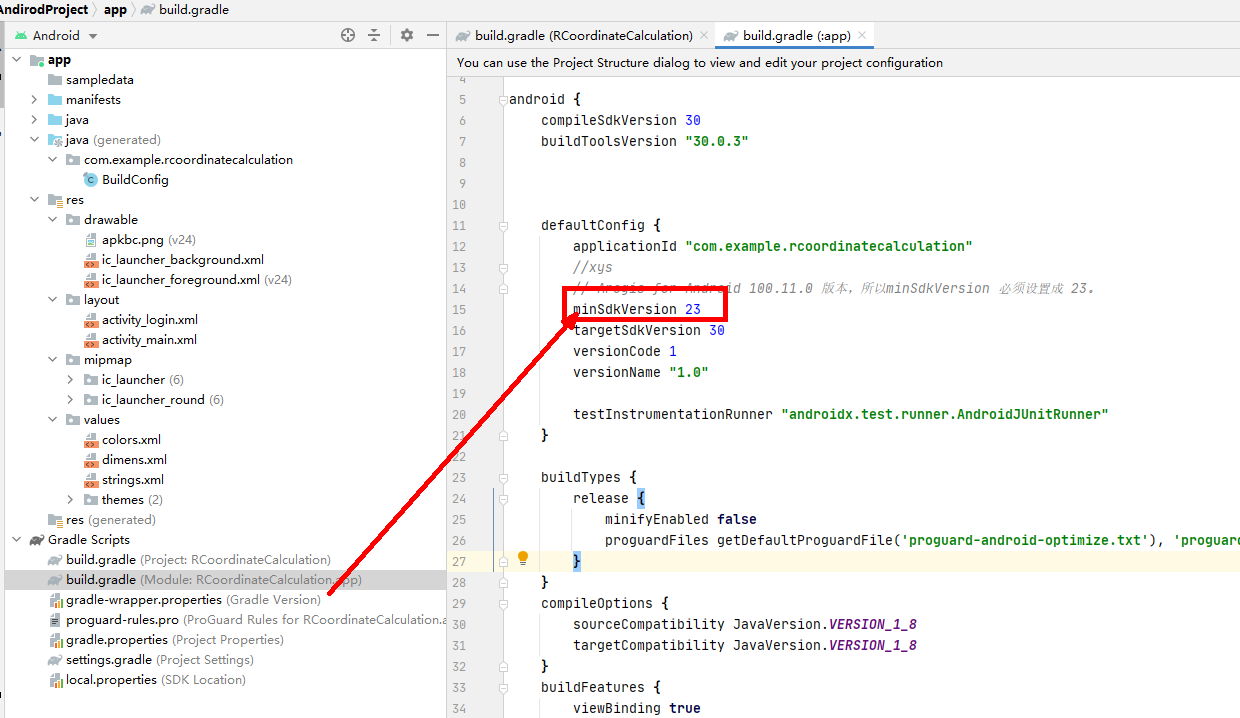Close the build.gradle (:app) tab

coord(863,35)
